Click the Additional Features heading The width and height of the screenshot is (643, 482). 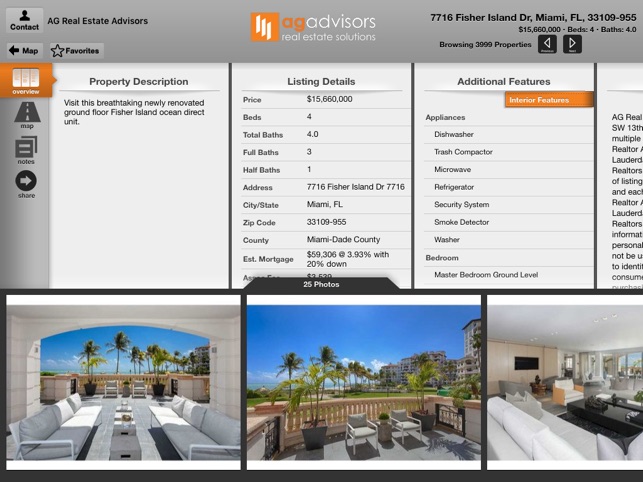pyautogui.click(x=504, y=82)
